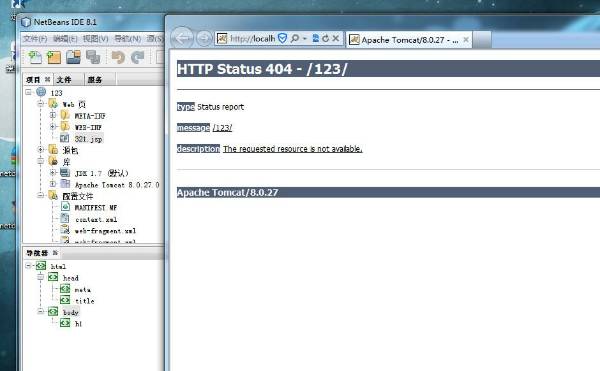600x371 pixels.
Task: Click the MANIFEST.MF file icon
Action: point(65,207)
